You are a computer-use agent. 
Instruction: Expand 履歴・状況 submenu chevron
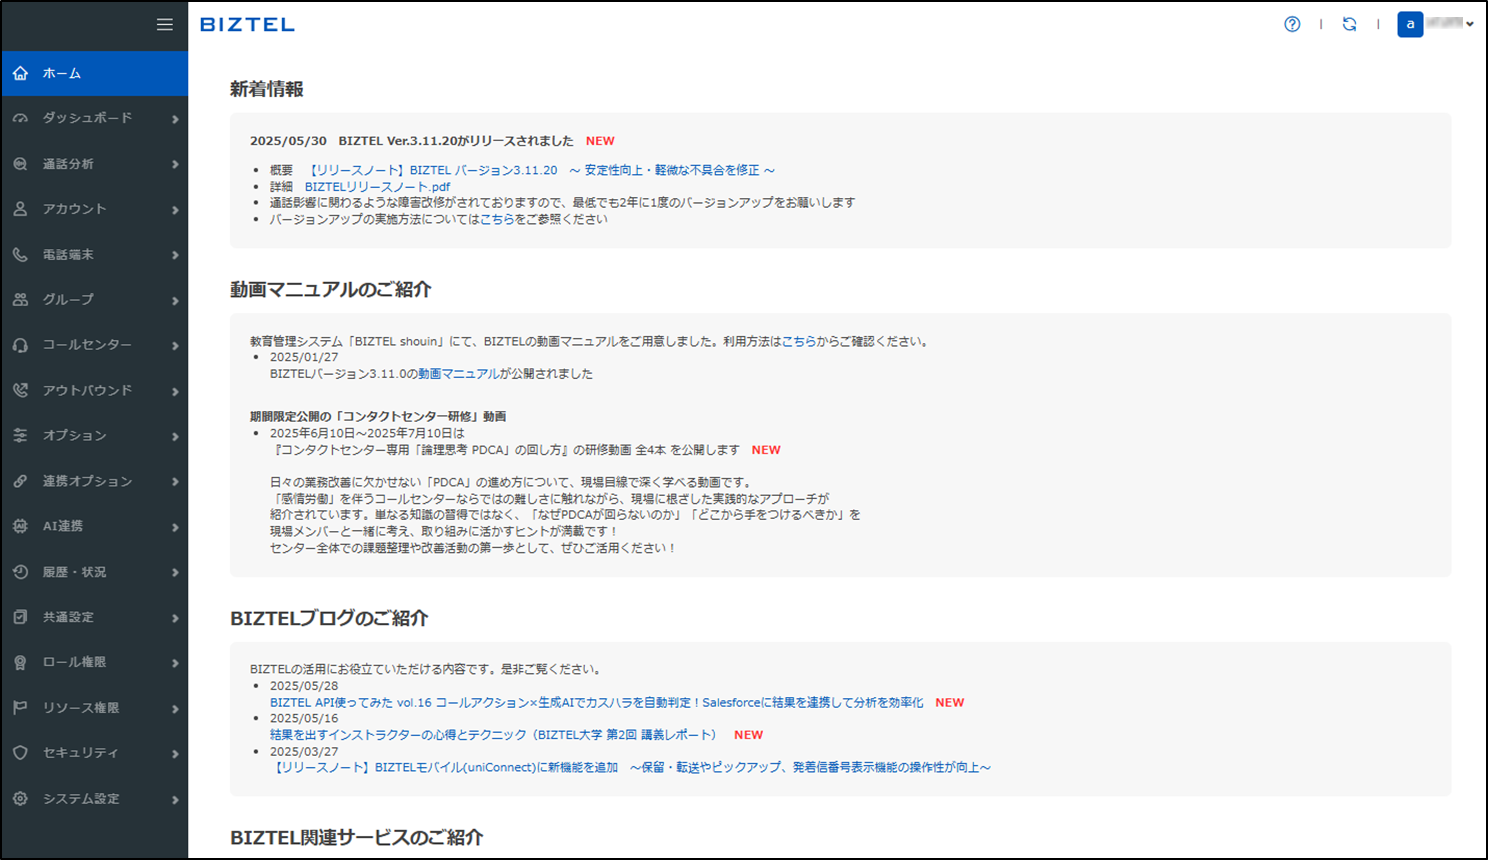pos(175,573)
